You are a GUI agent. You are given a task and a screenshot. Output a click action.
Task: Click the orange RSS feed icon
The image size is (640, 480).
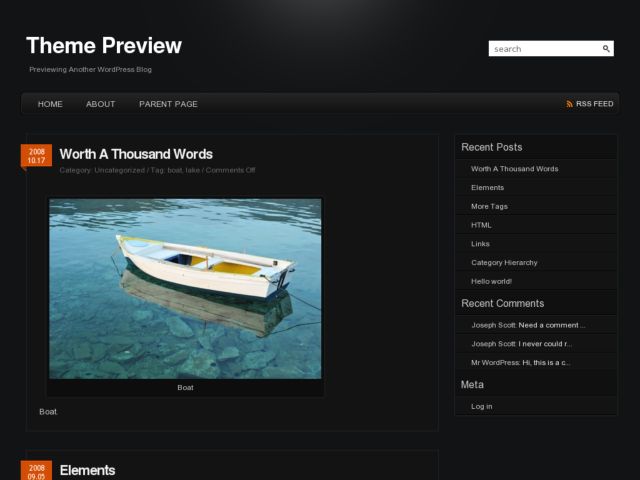(x=569, y=104)
